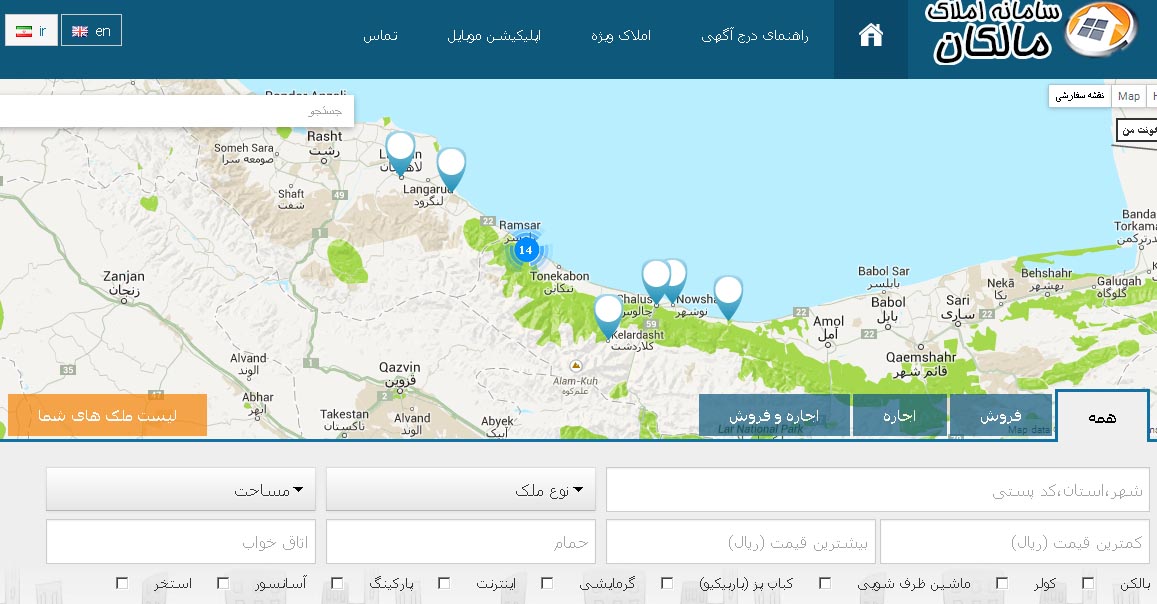Toggle the آسانسور (elevator) checkbox
The image size is (1157, 604).
(223, 583)
